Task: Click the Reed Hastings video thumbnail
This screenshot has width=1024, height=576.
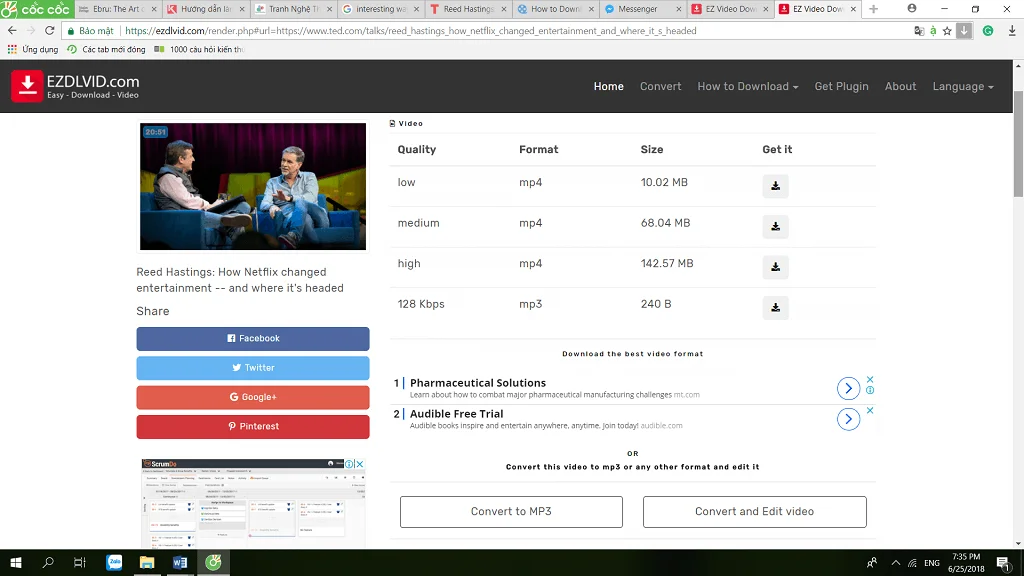Action: point(253,187)
